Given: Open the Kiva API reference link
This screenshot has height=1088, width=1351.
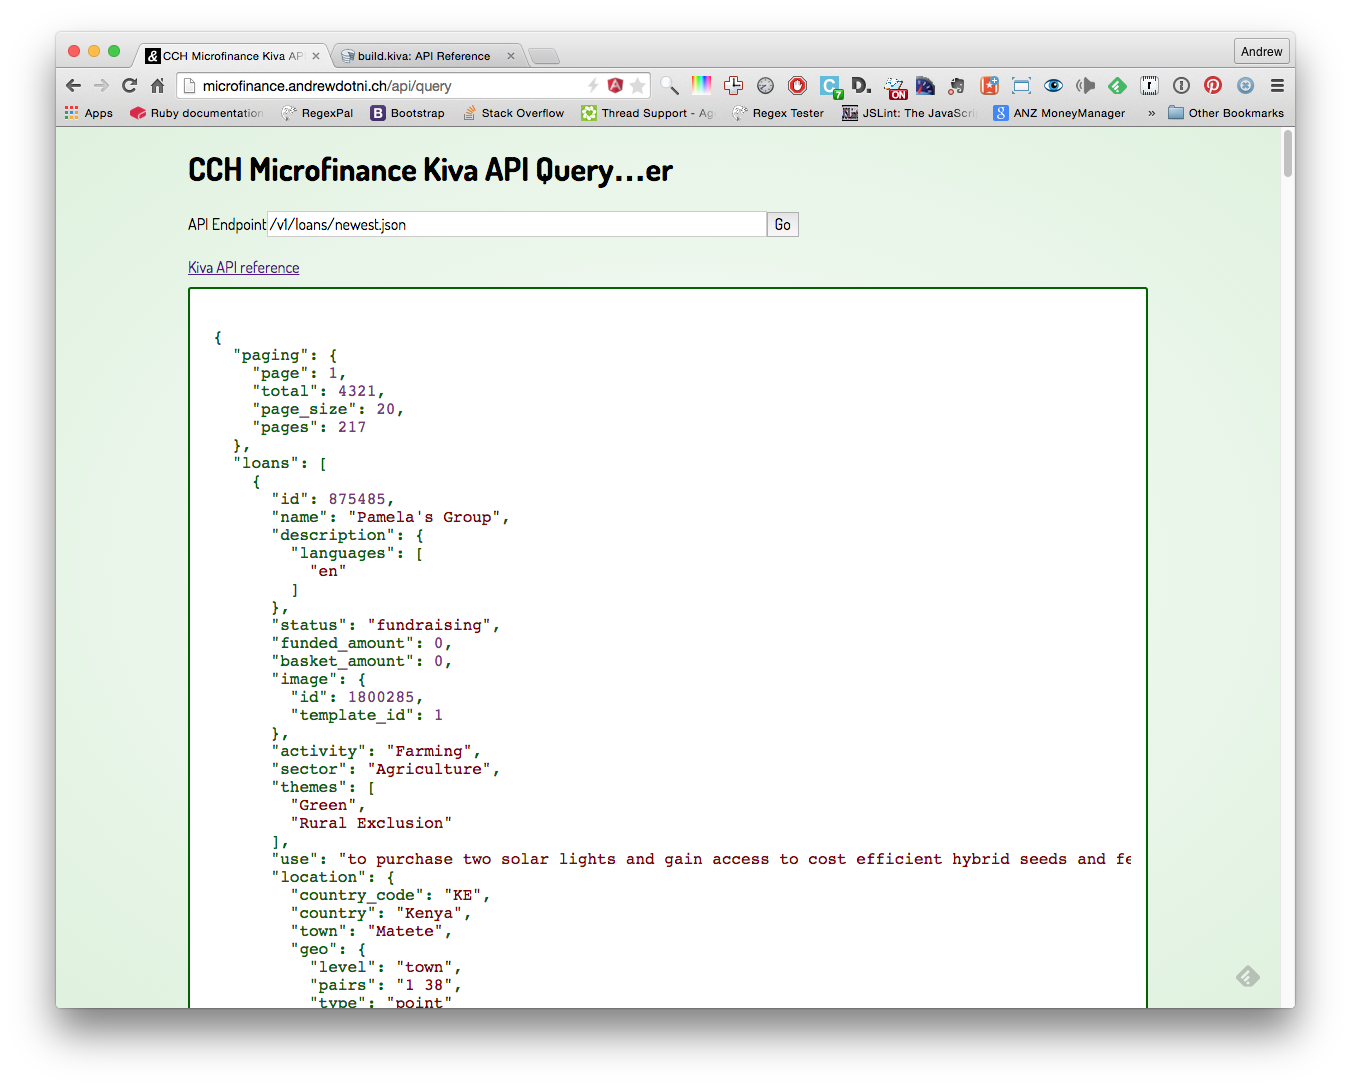Looking at the screenshot, I should tap(244, 267).
